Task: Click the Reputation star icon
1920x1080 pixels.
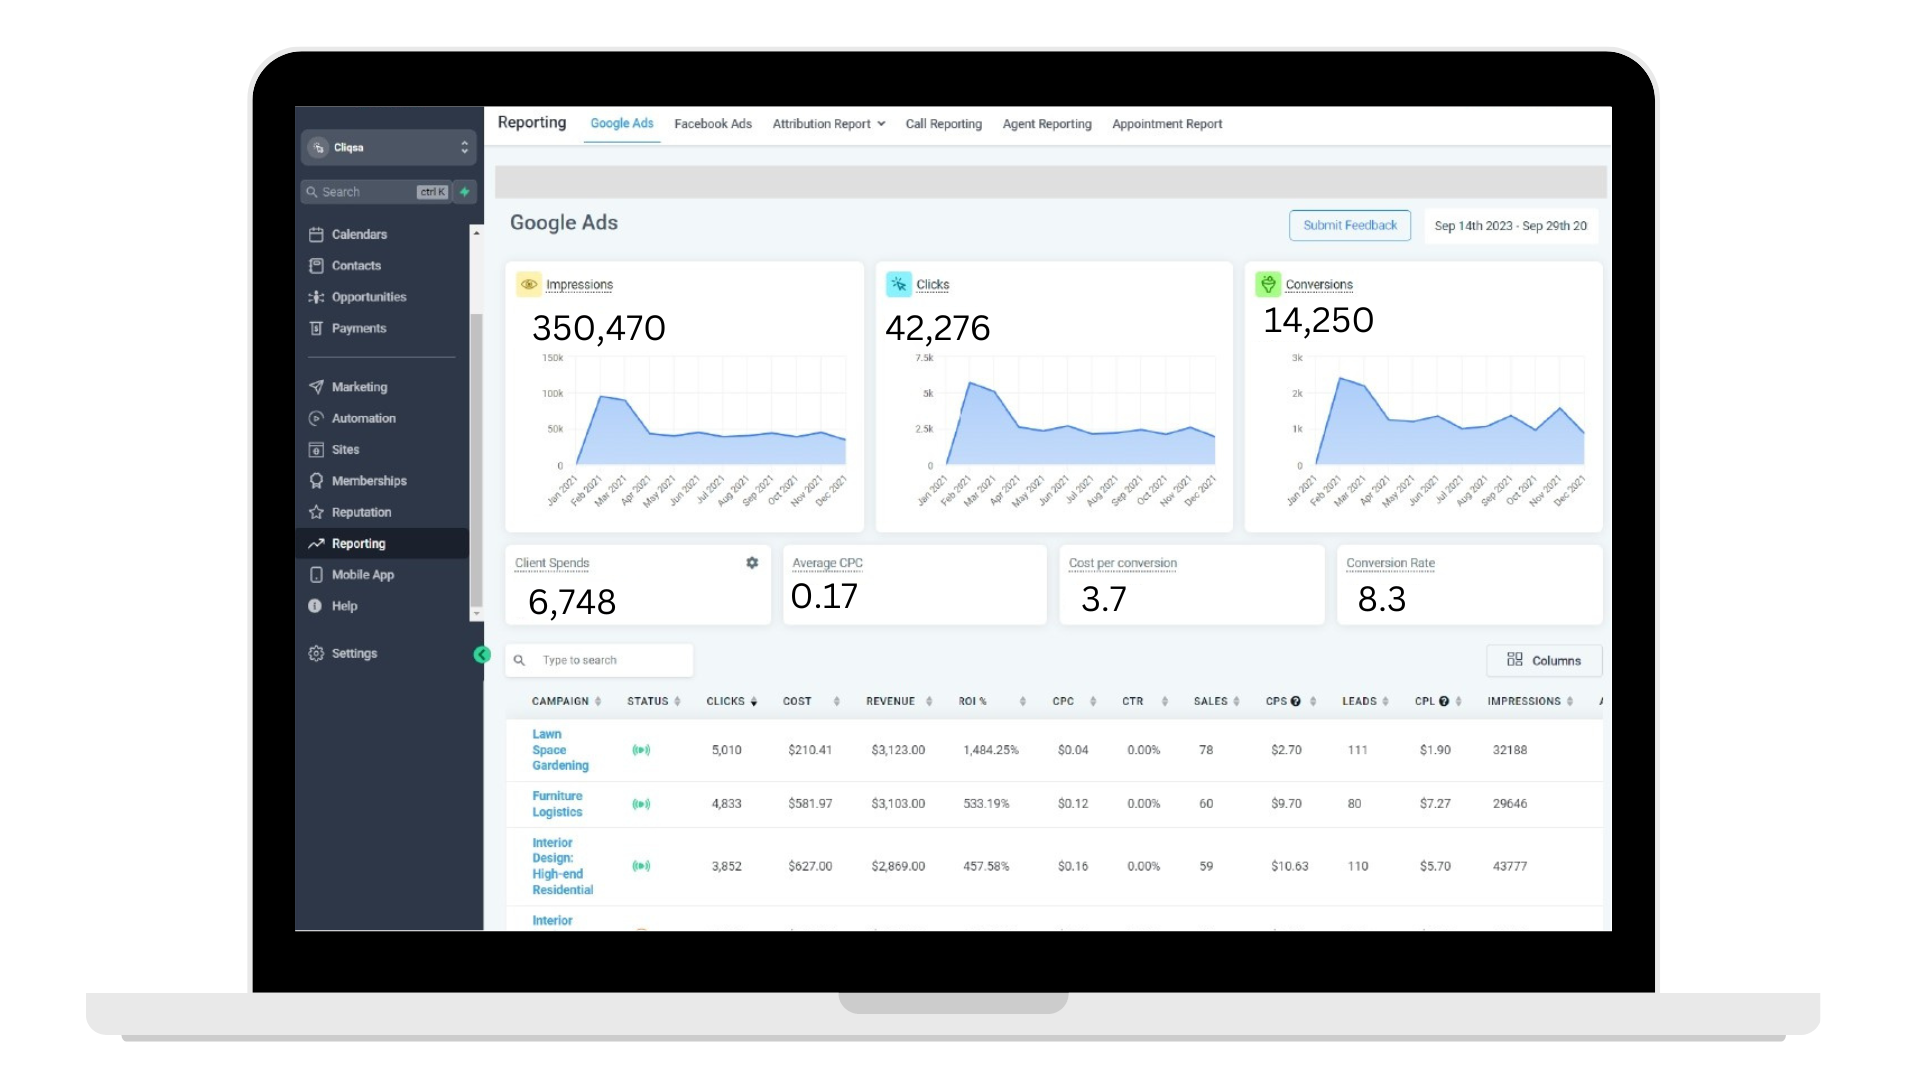Action: pyautogui.click(x=316, y=512)
